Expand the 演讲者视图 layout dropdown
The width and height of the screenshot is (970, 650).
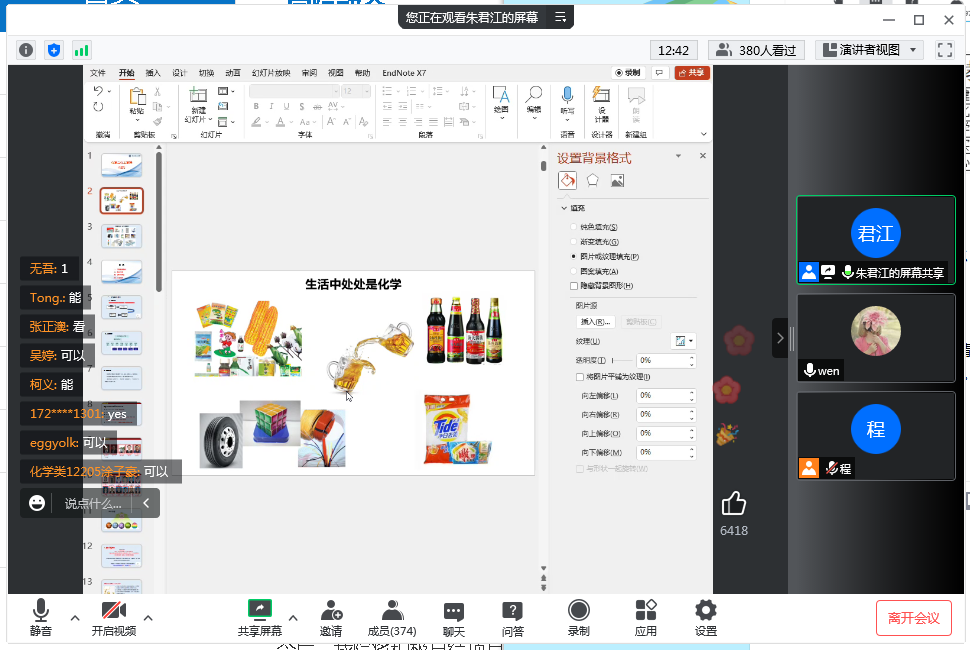868,50
